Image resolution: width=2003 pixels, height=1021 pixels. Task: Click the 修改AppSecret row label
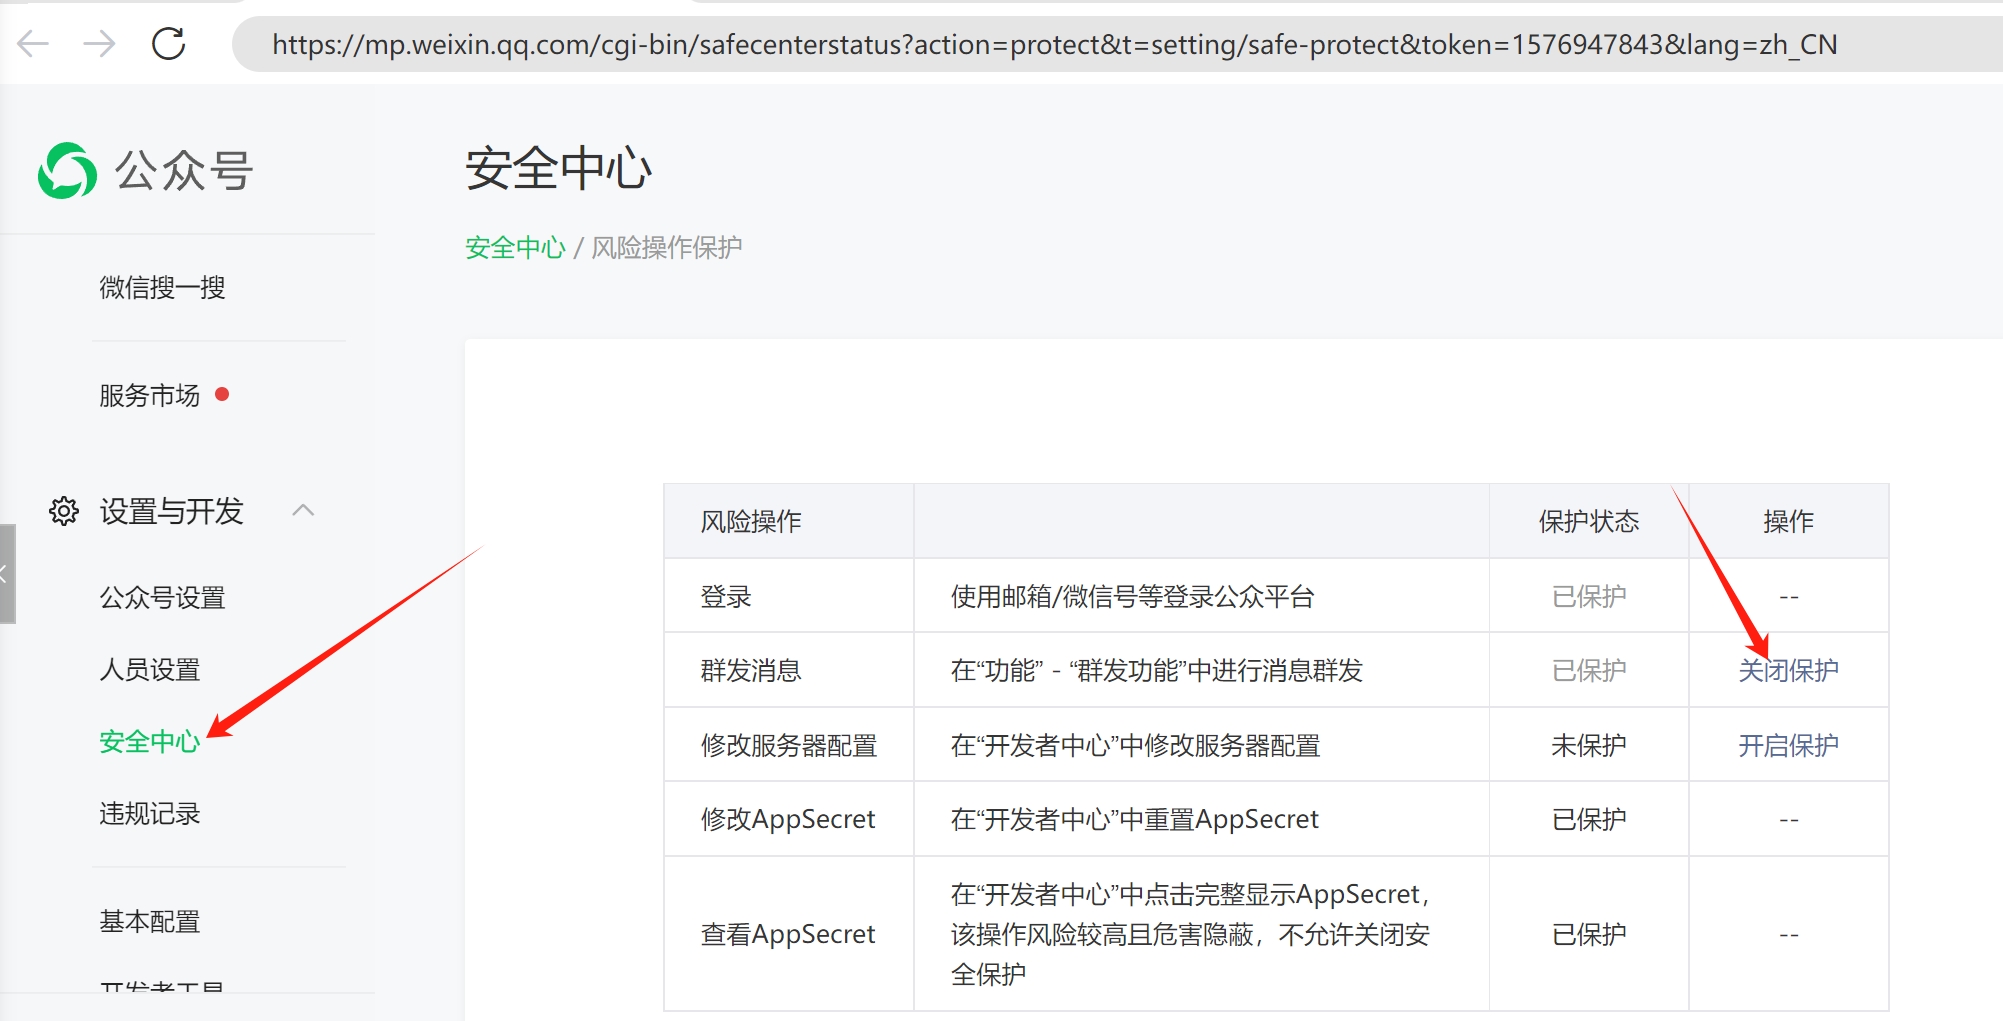[x=788, y=819]
